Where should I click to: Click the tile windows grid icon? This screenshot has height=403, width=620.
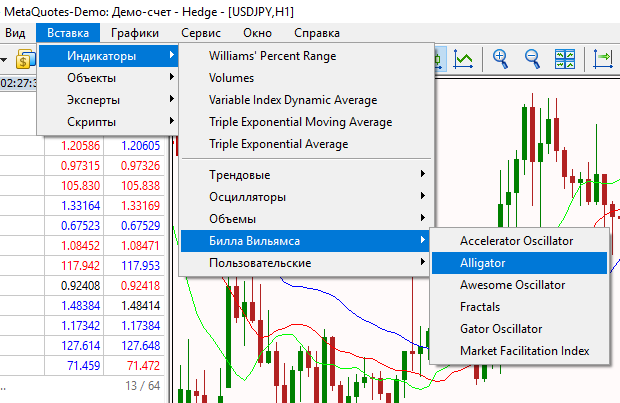[565, 59]
